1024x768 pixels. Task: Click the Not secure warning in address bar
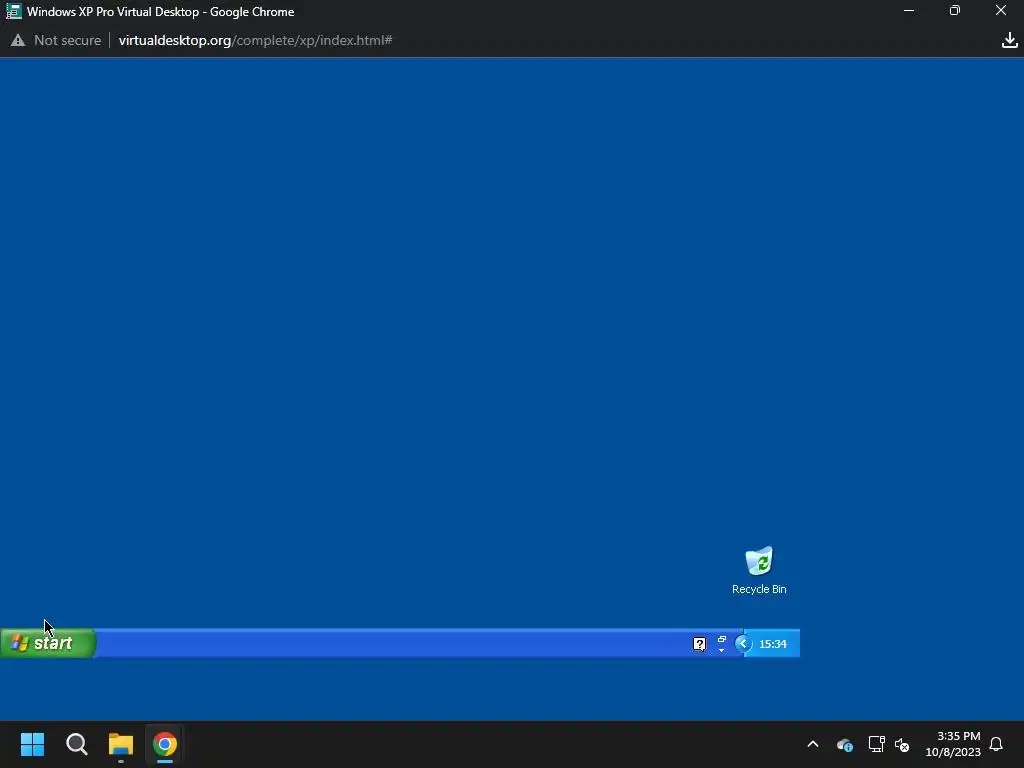click(56, 40)
